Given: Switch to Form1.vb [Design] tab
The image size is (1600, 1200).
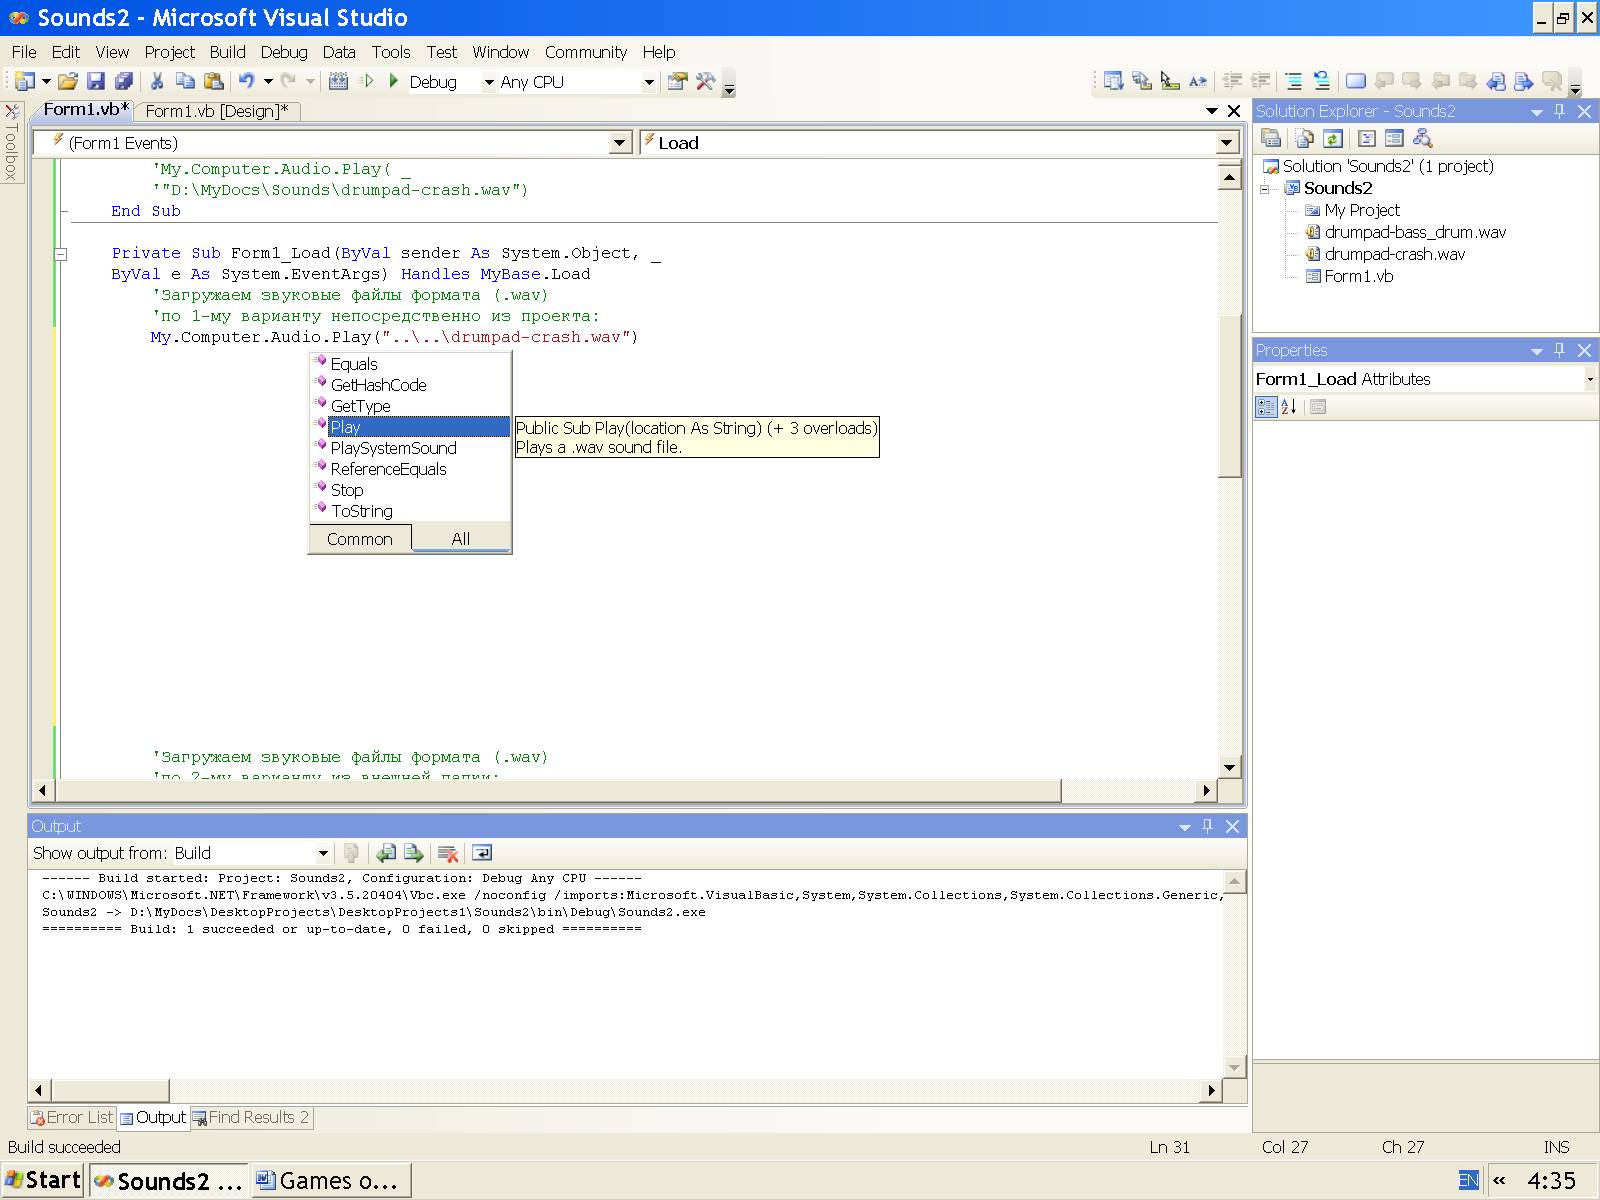Looking at the screenshot, I should click(216, 111).
